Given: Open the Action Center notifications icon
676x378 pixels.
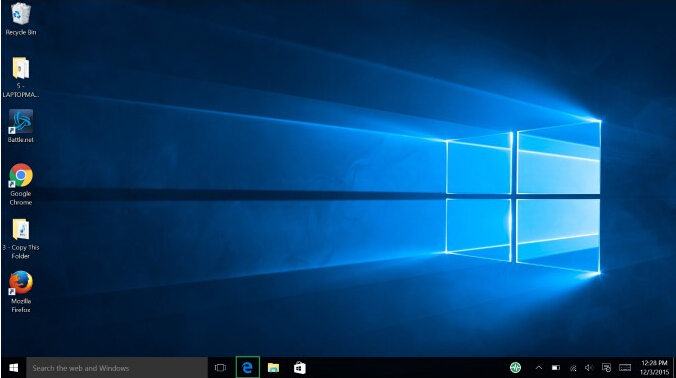Looking at the screenshot, I should tap(606, 368).
